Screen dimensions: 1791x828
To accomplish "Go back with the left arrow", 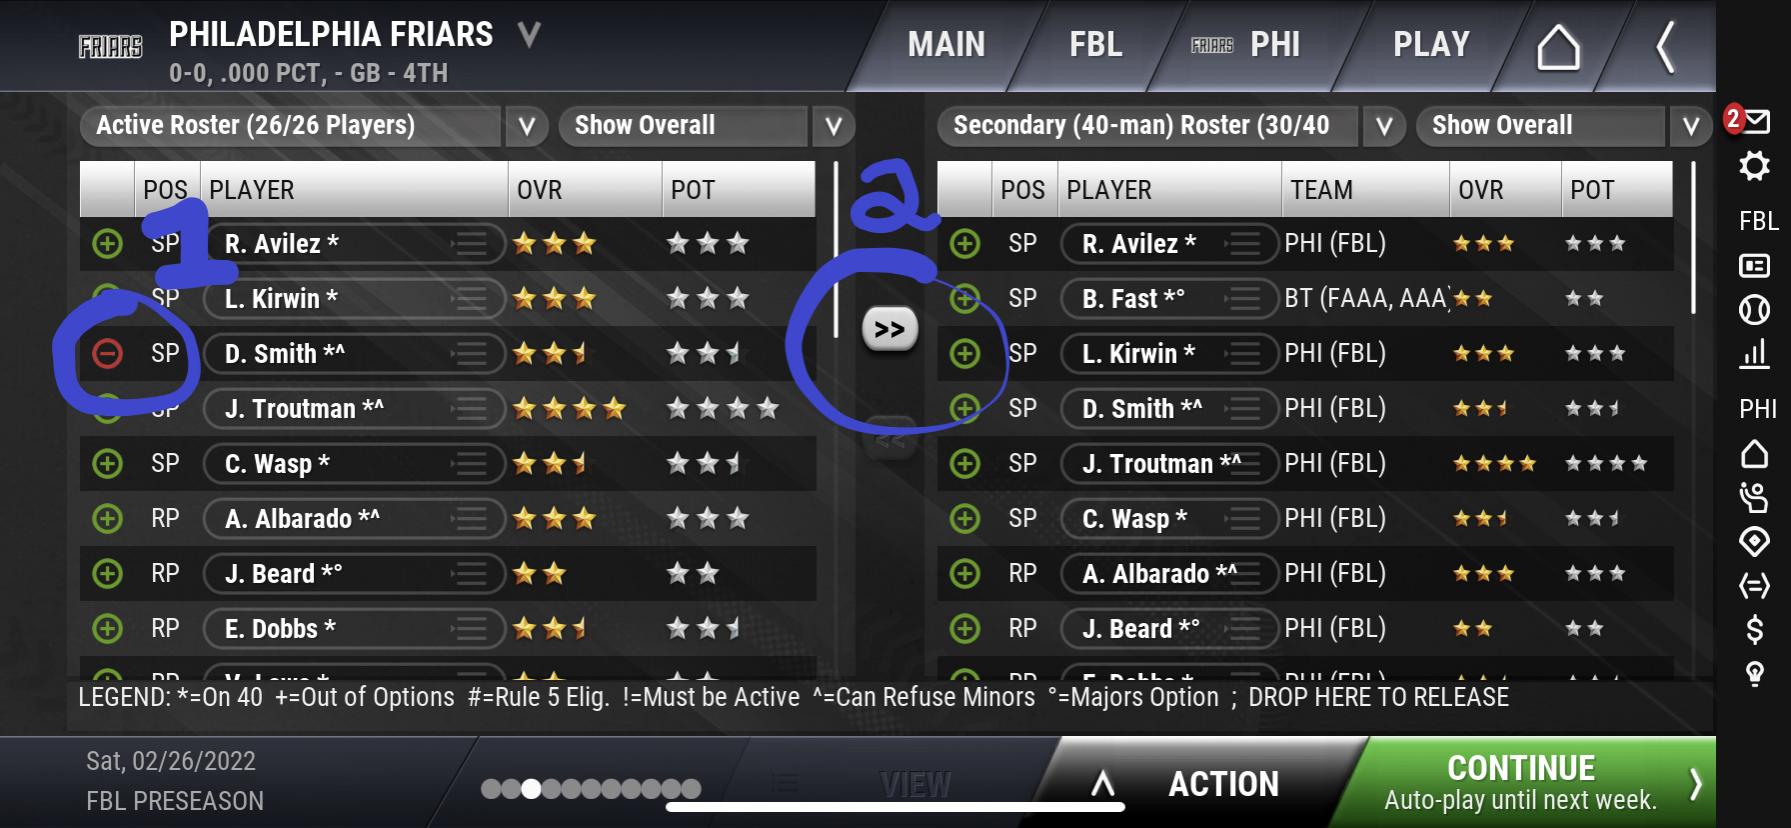I will [x=1665, y=47].
